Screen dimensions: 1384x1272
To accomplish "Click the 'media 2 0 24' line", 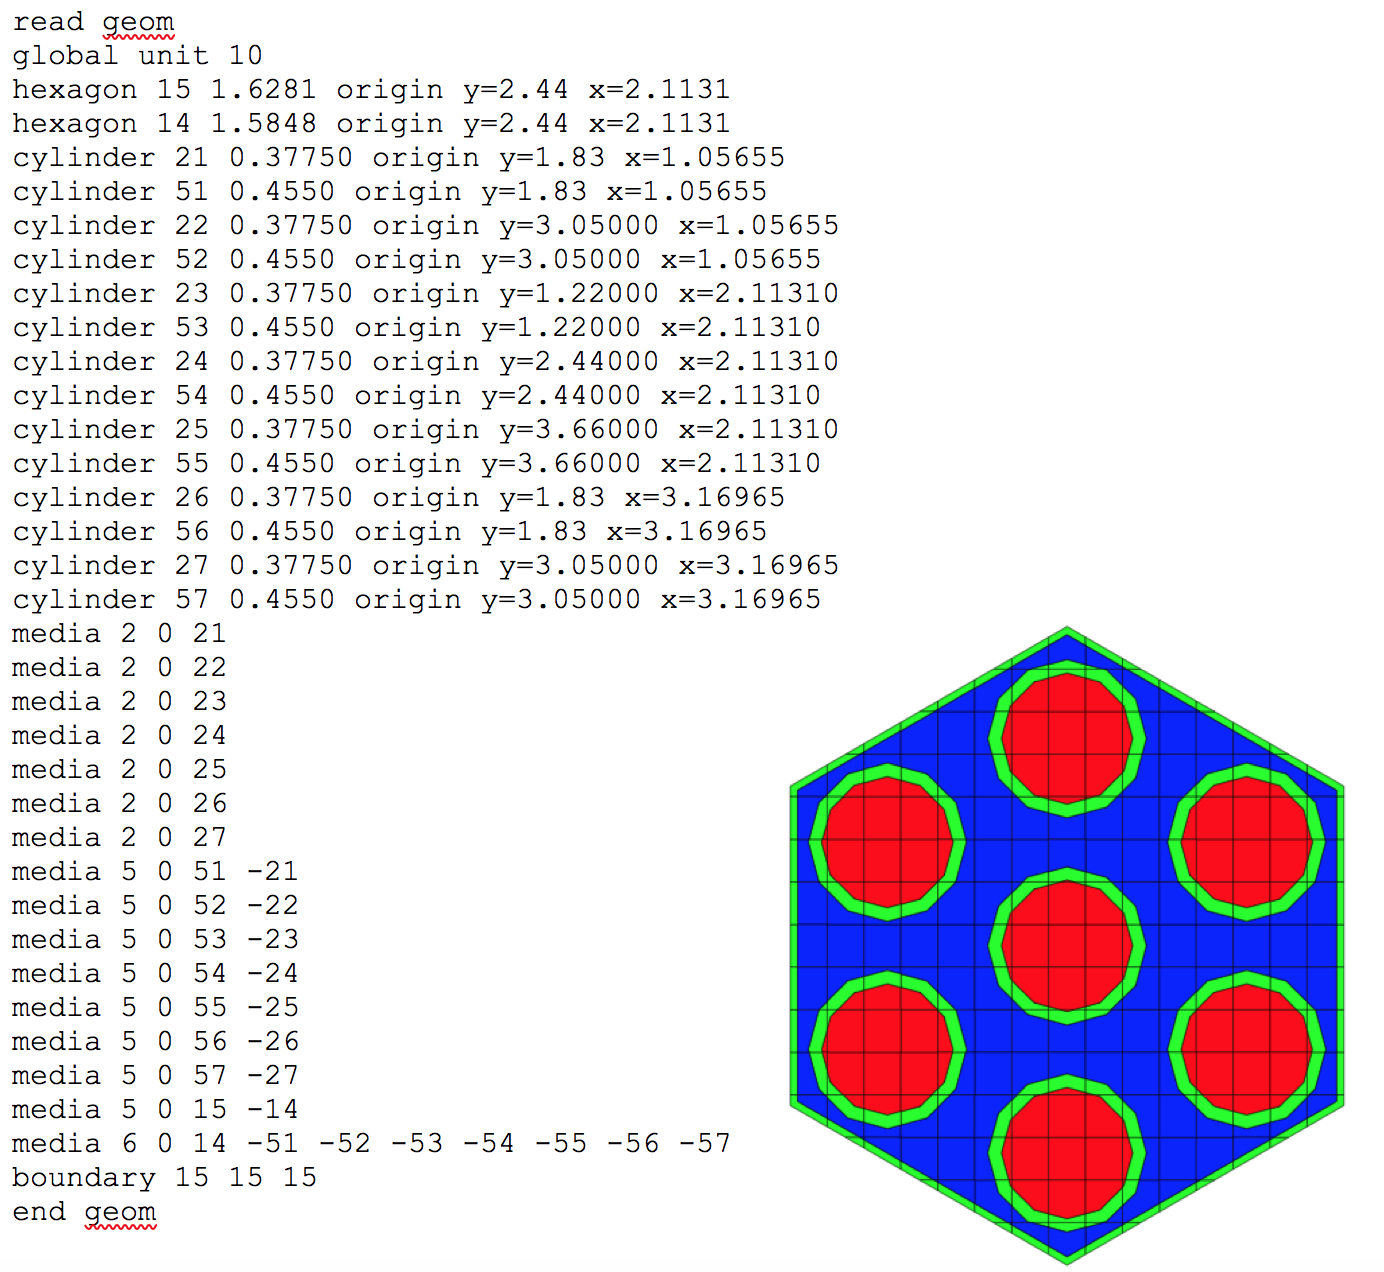I will point(119,736).
